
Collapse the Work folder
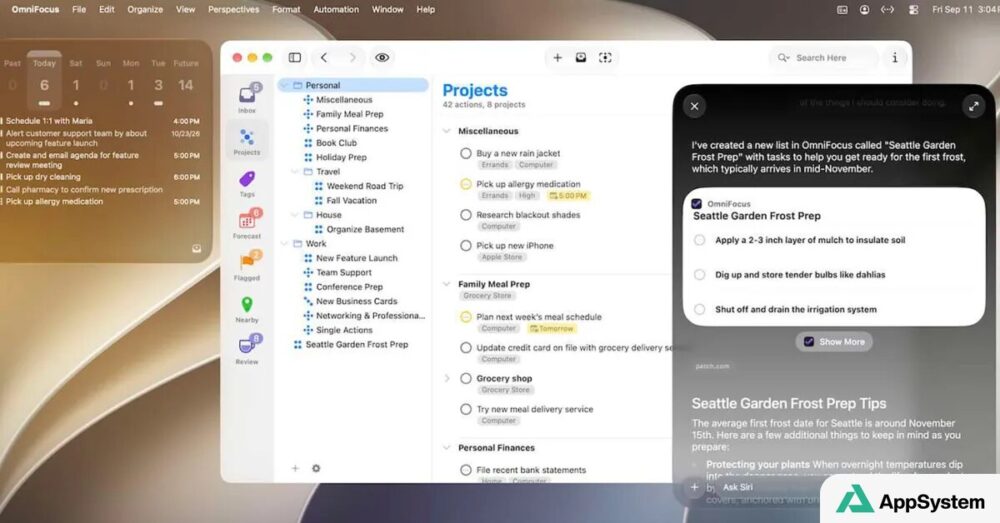coord(285,244)
